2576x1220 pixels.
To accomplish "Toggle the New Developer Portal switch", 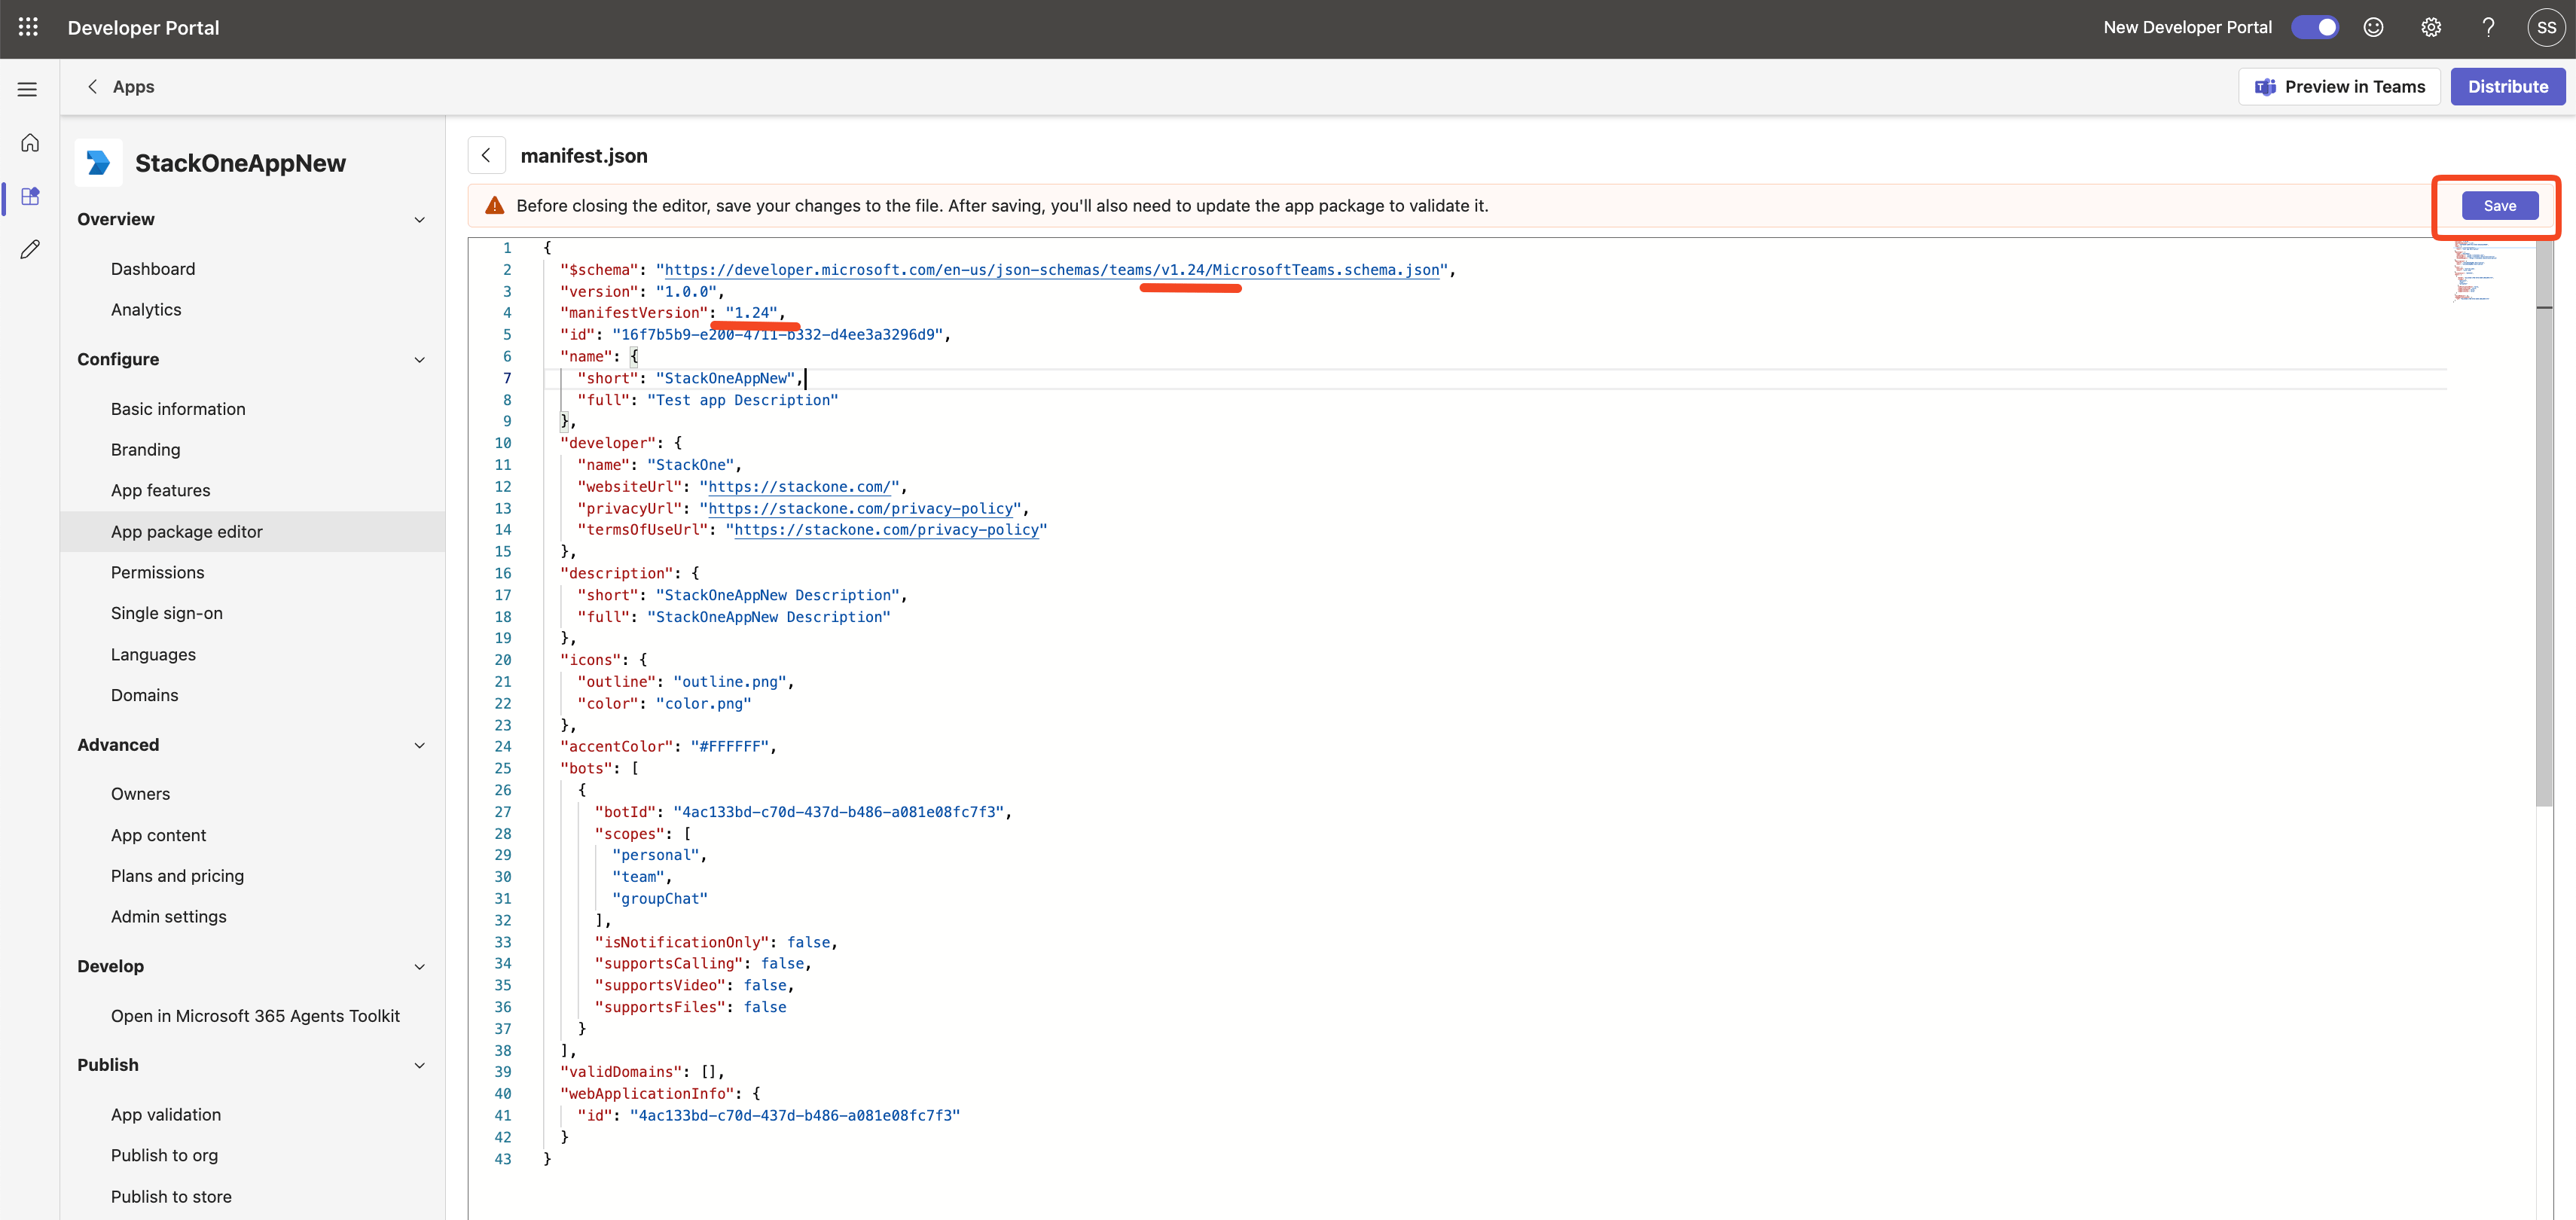I will coord(2315,27).
